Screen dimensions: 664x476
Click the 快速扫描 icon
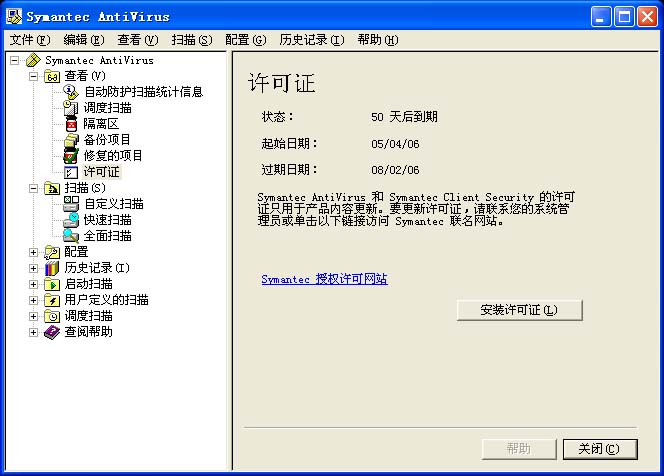(71, 220)
